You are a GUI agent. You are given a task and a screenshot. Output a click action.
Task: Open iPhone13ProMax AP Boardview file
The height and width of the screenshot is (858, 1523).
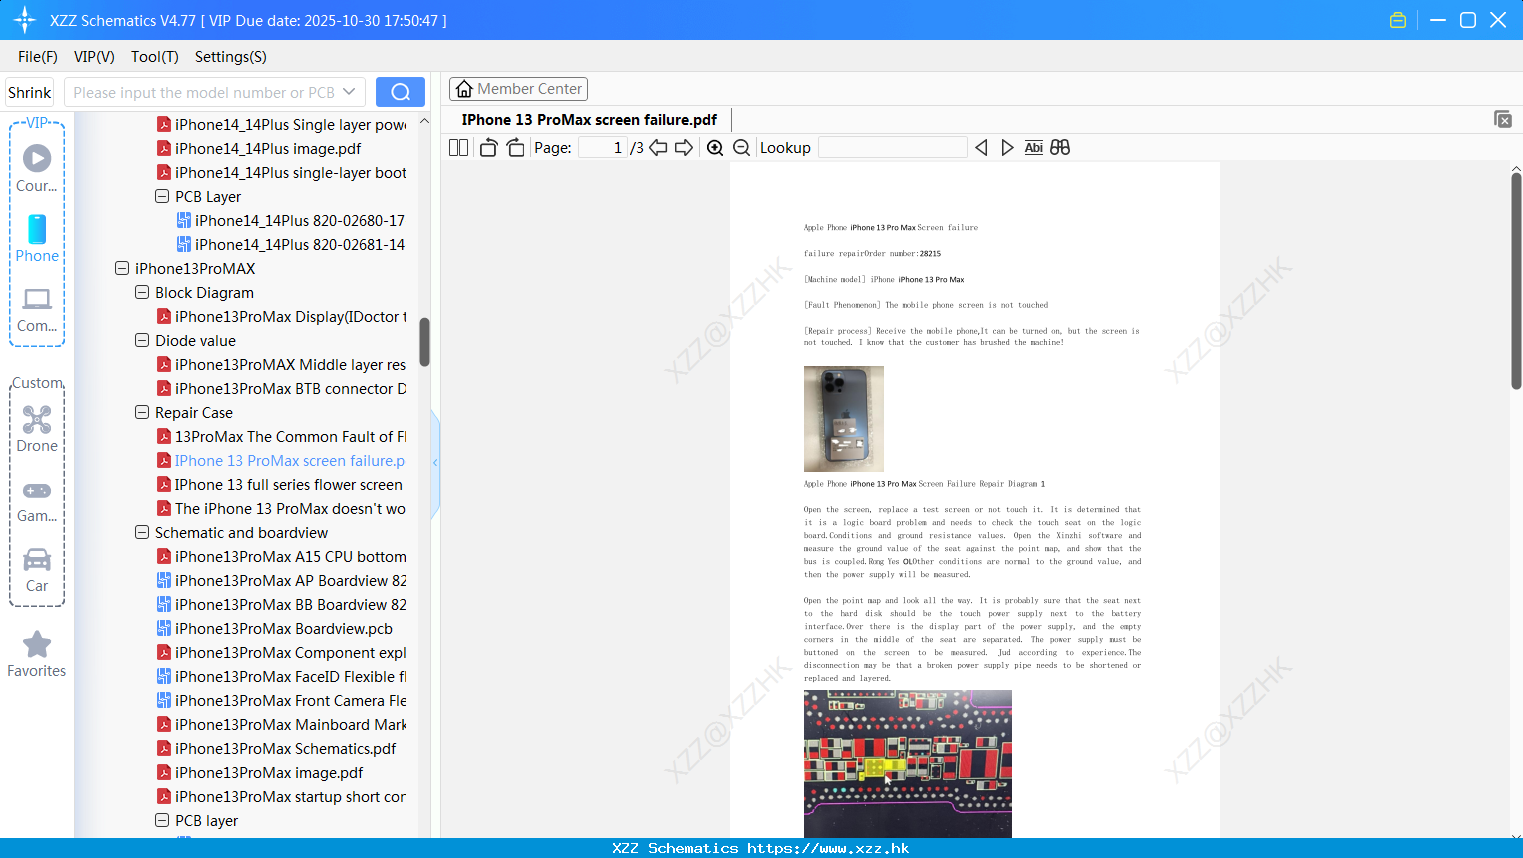click(281, 581)
